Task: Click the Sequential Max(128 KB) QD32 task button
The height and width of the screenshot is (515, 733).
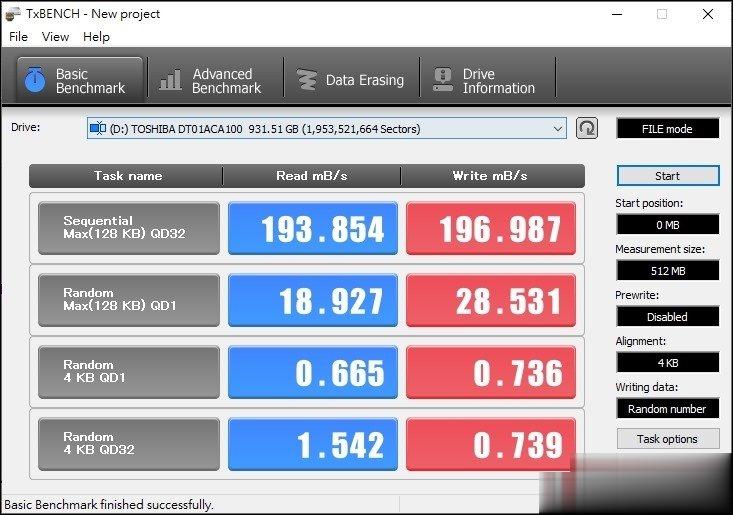Action: (x=129, y=228)
